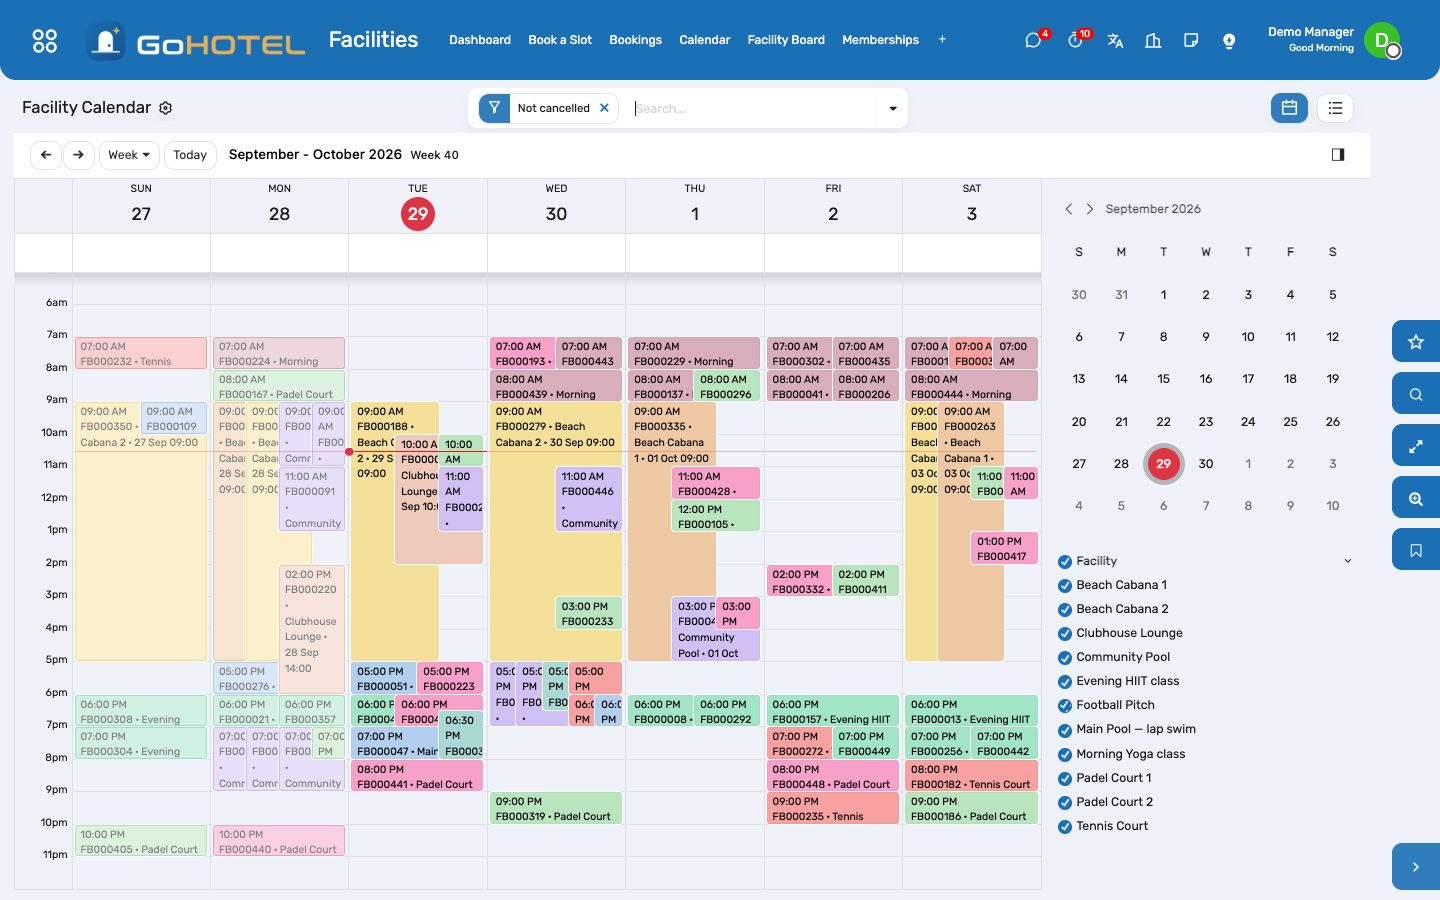Remove the Not cancelled filter
This screenshot has width=1440, height=900.
604,108
